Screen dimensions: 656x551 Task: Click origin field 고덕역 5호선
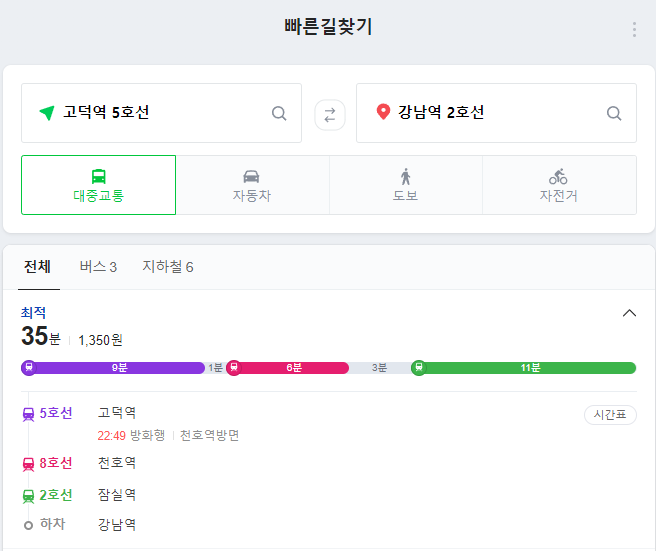161,113
